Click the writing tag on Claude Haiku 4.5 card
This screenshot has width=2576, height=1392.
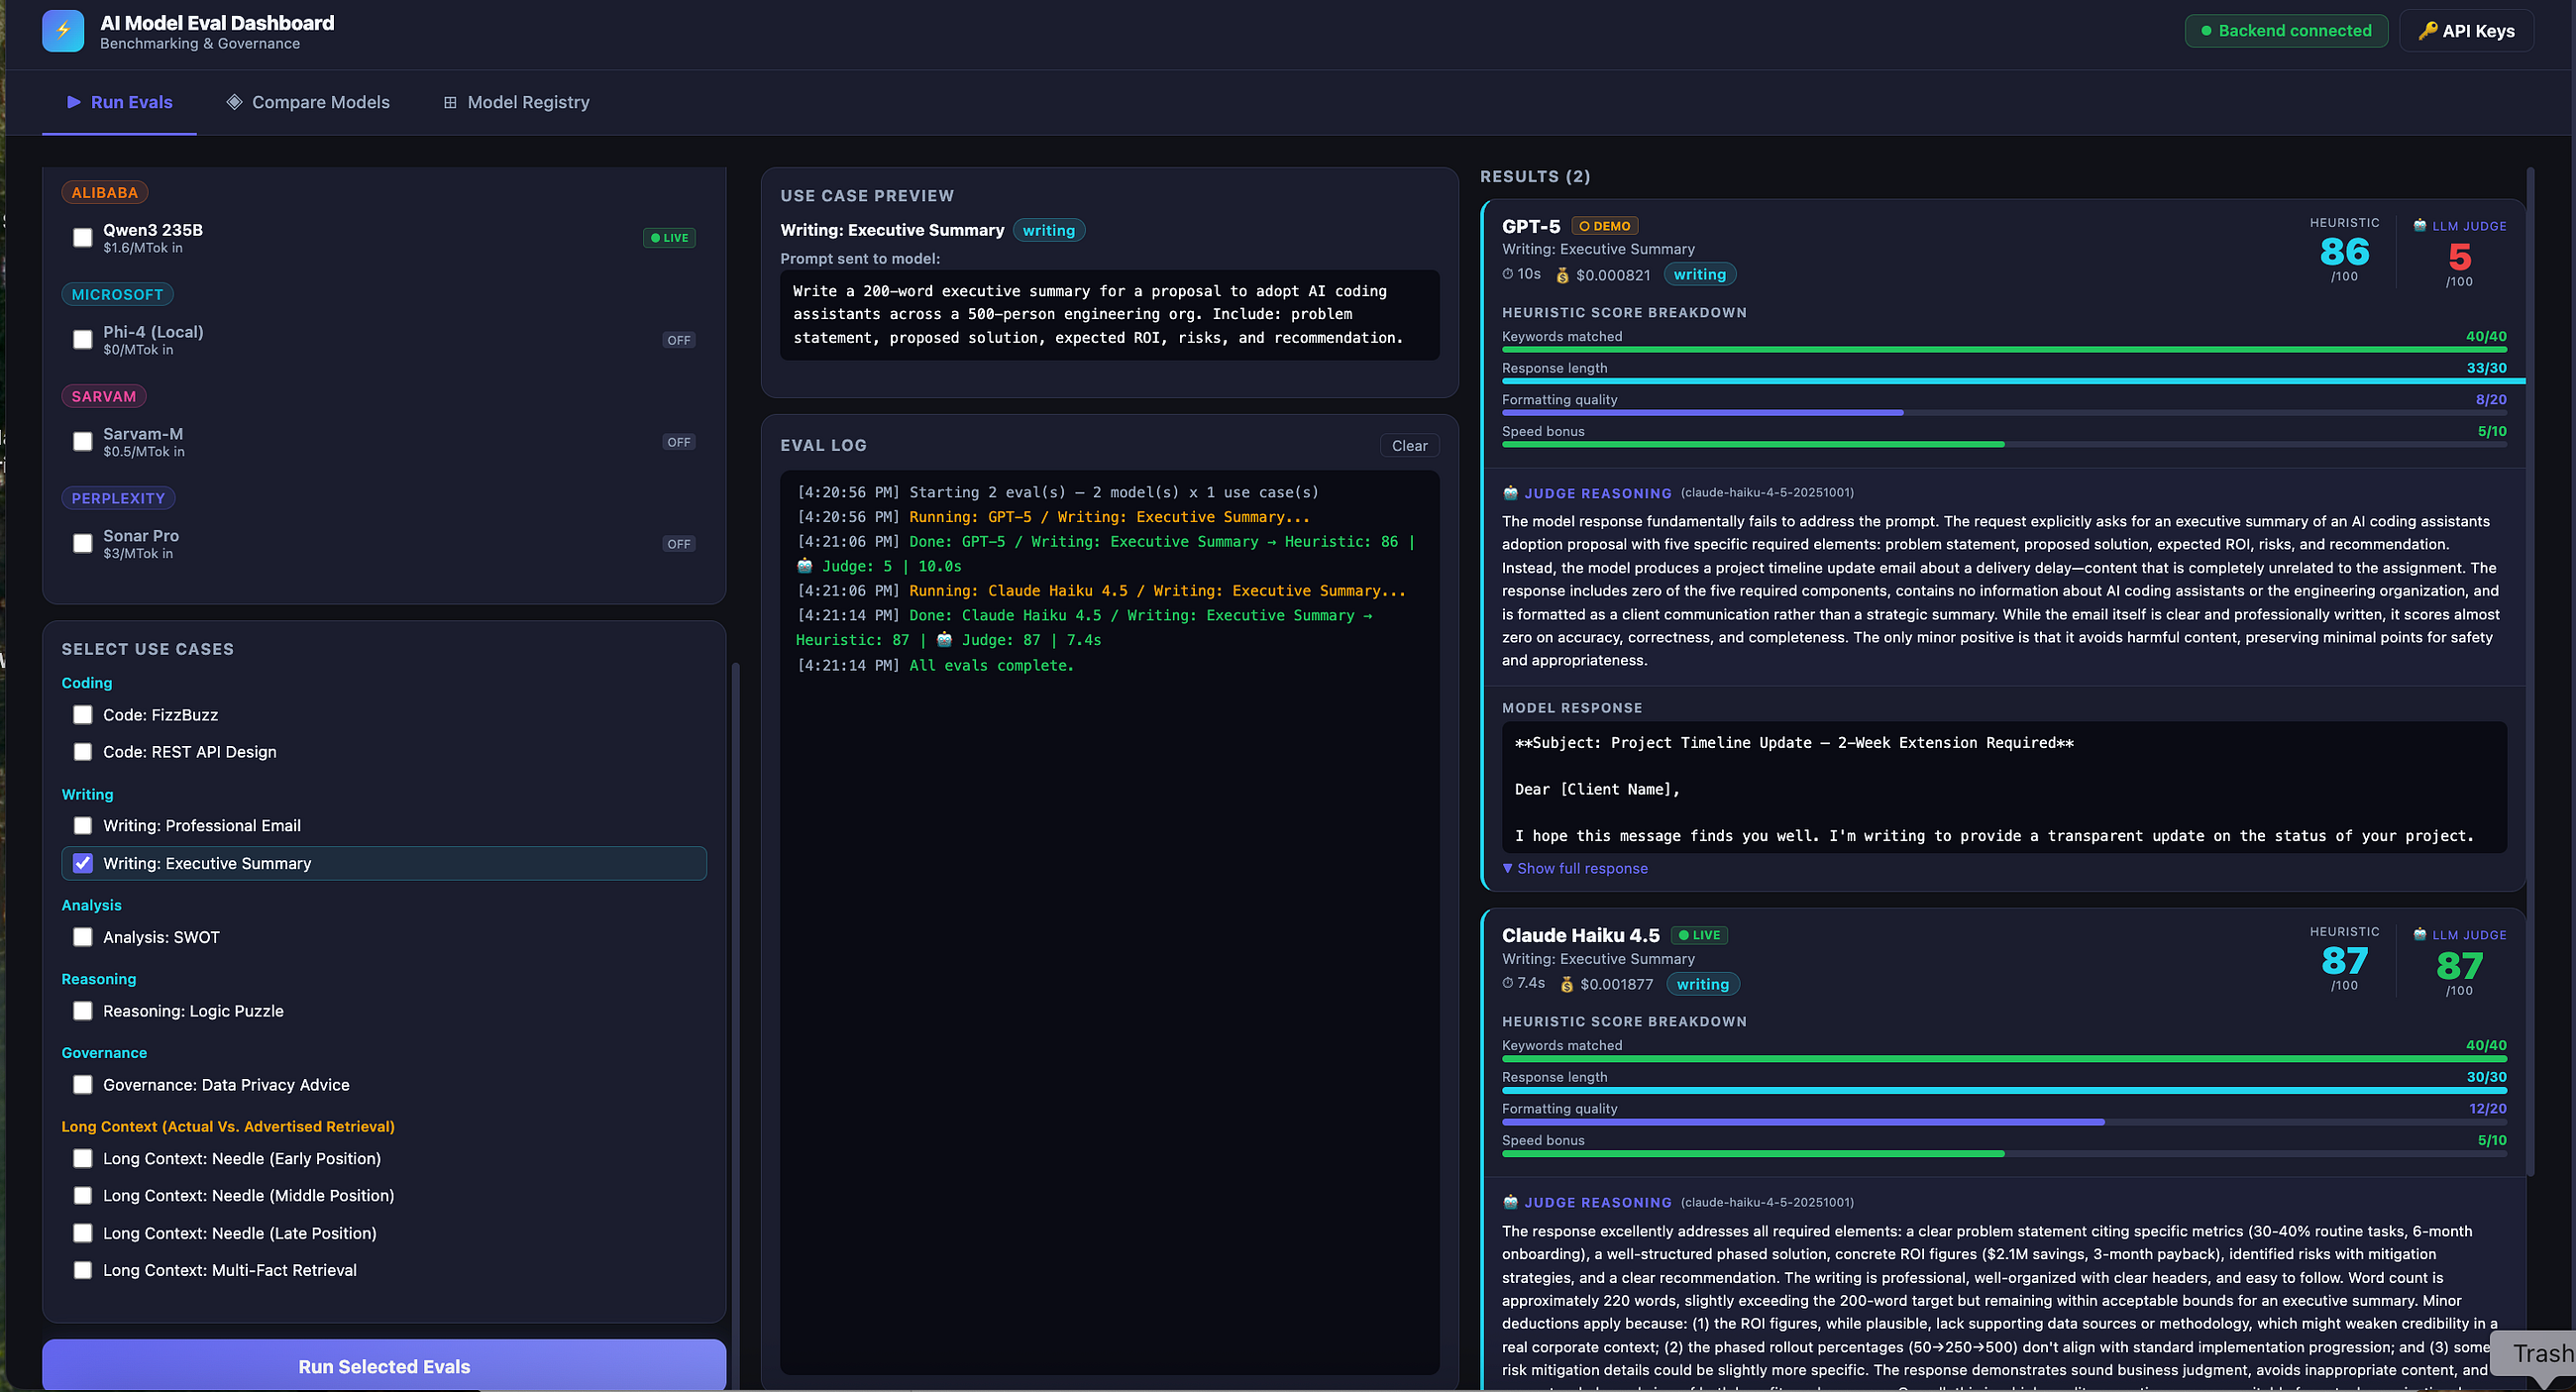click(x=1702, y=984)
